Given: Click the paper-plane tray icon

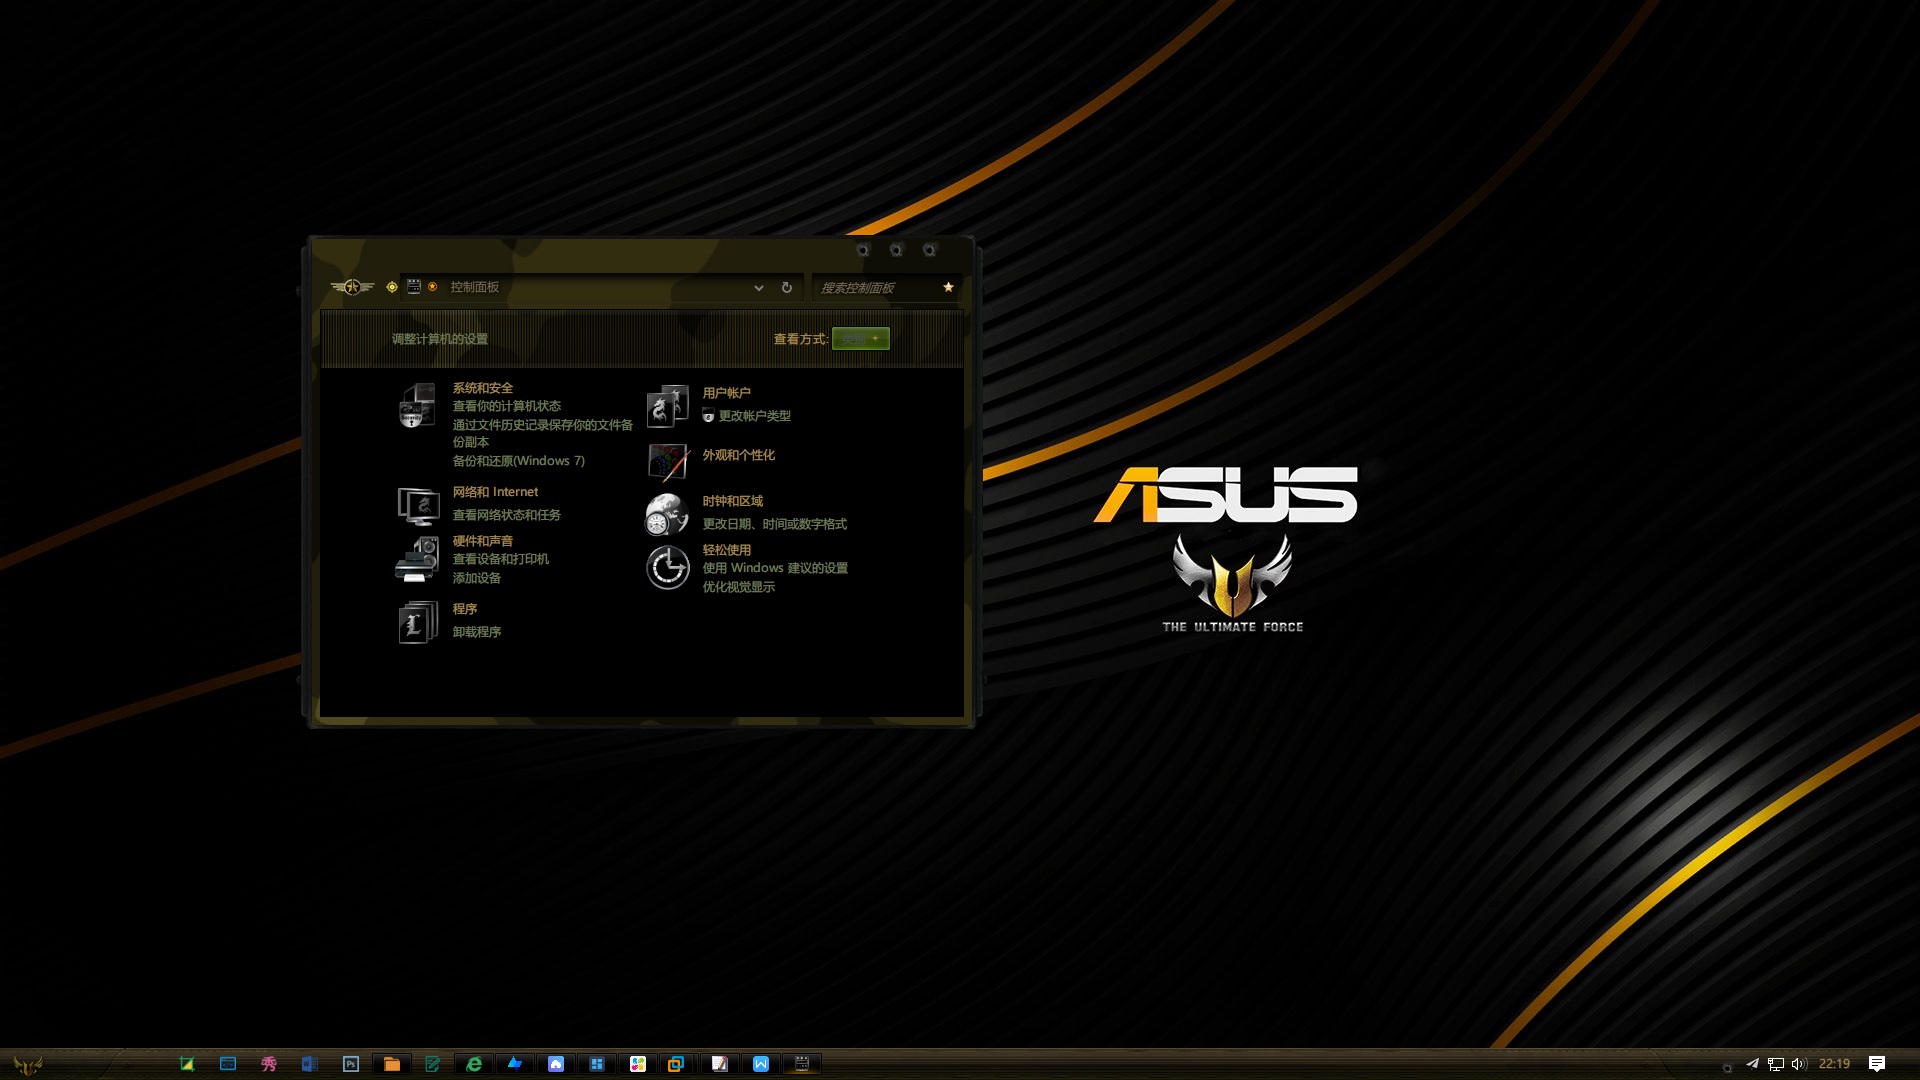Looking at the screenshot, I should pos(1752,1064).
